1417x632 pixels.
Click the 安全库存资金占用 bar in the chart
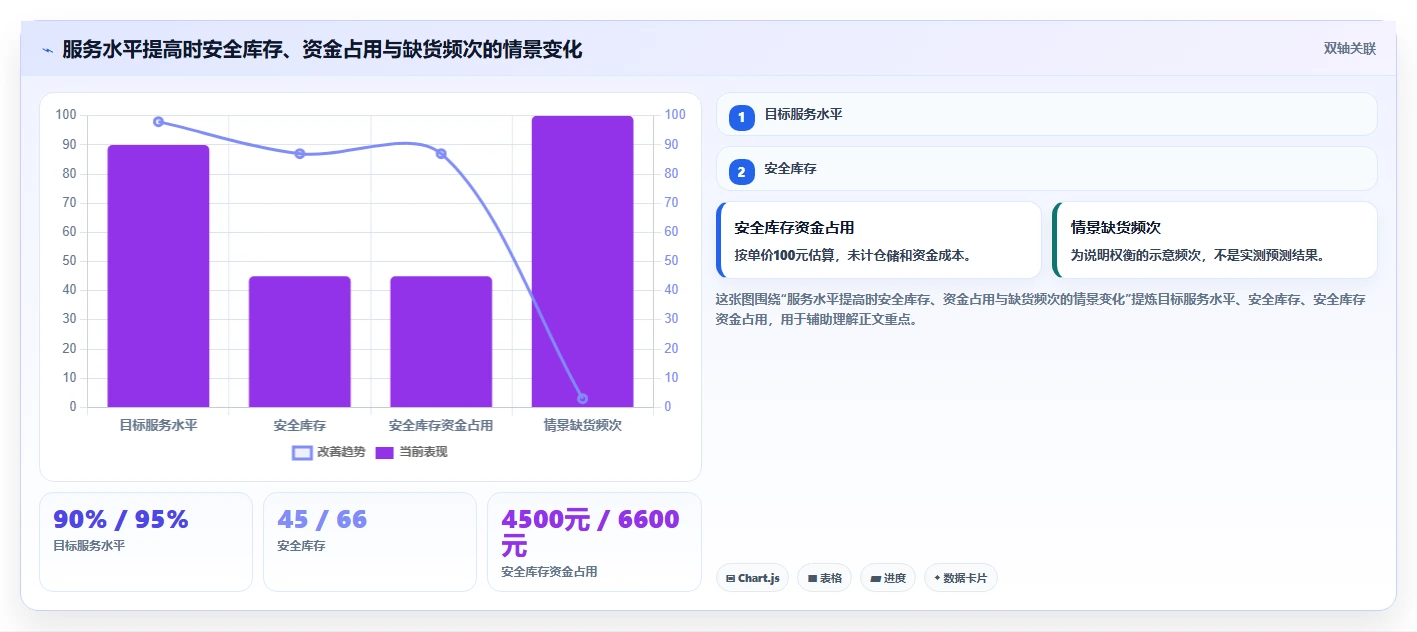(x=441, y=342)
